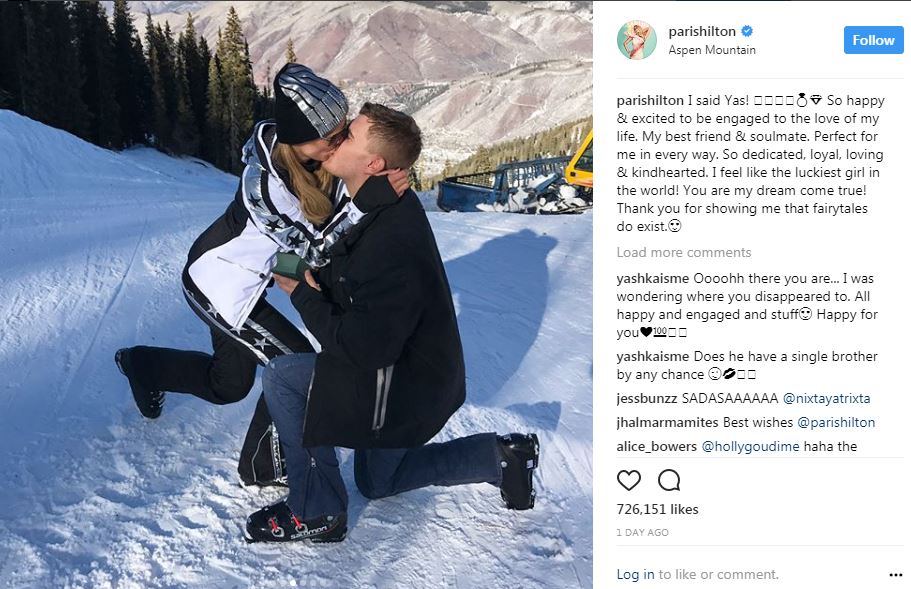Open jhalmarmamites commenter profile

(668, 422)
